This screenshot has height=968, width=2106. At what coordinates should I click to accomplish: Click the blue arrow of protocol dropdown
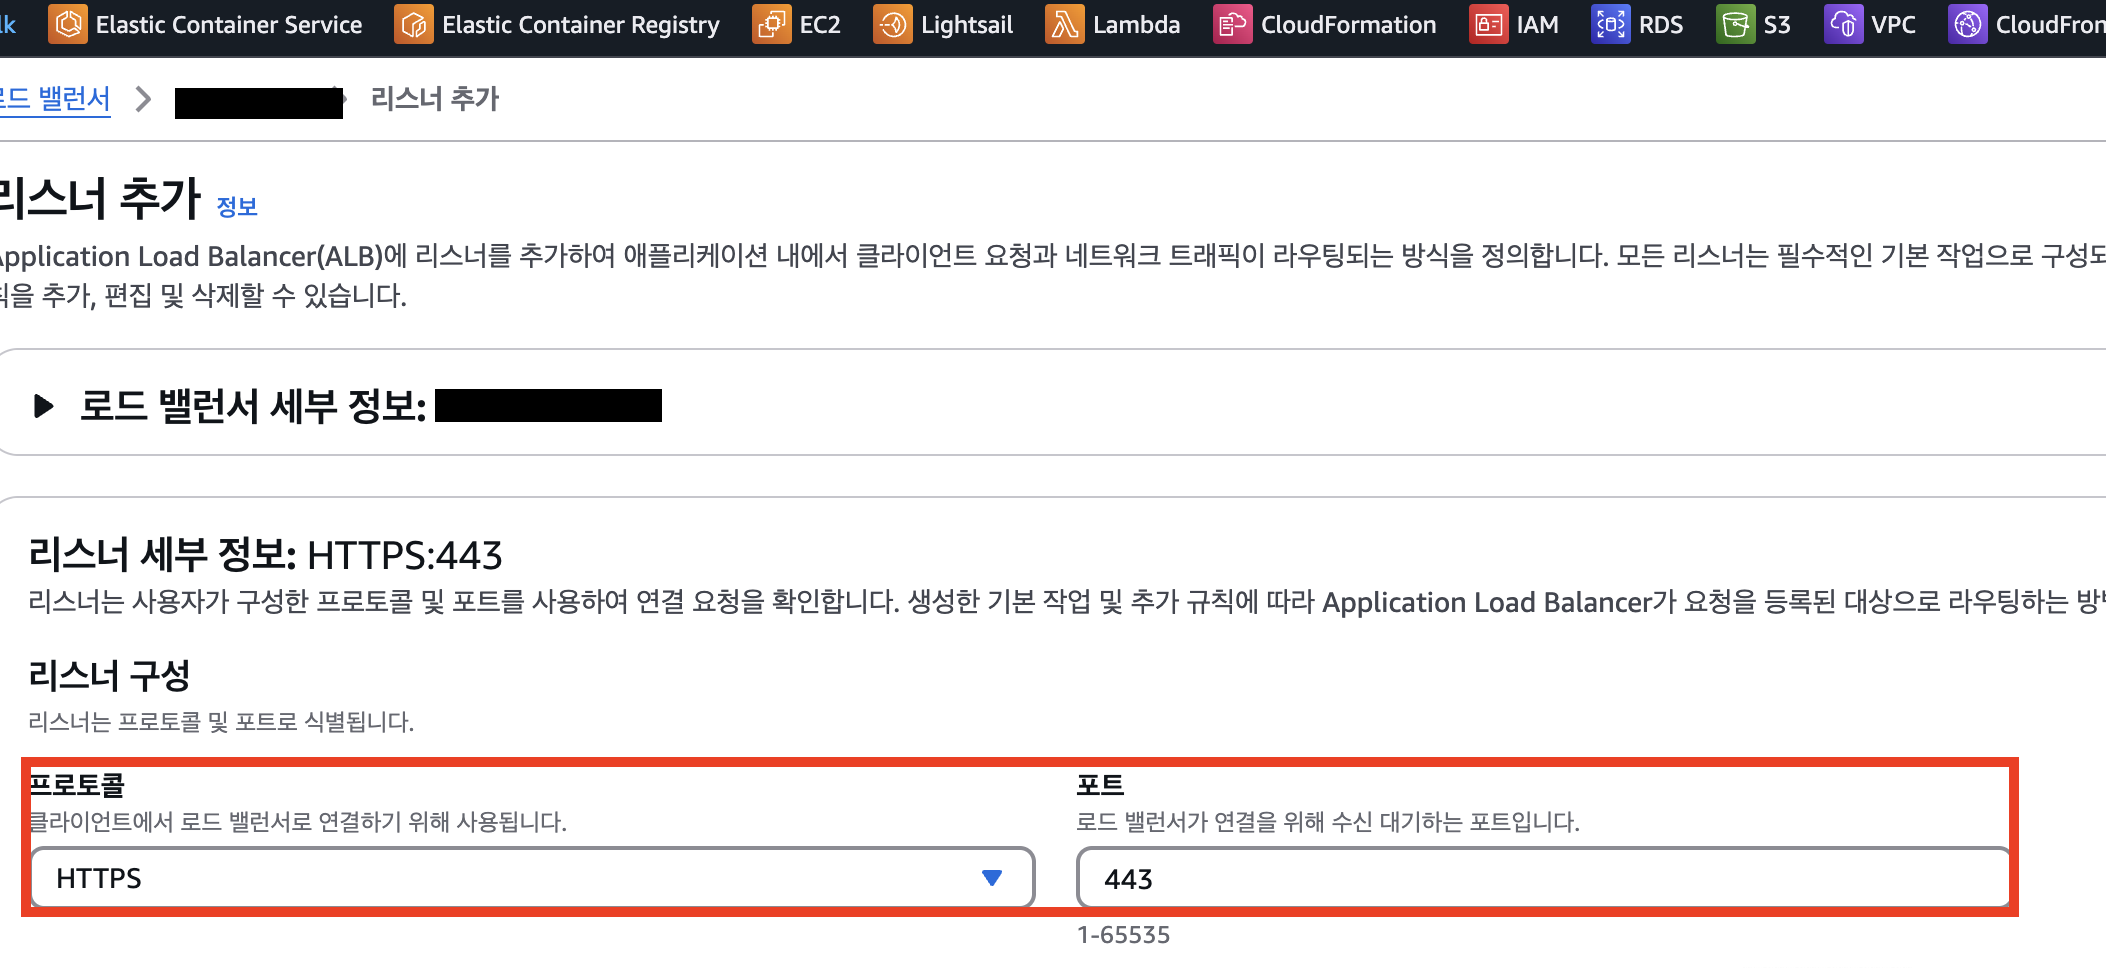click(x=992, y=878)
